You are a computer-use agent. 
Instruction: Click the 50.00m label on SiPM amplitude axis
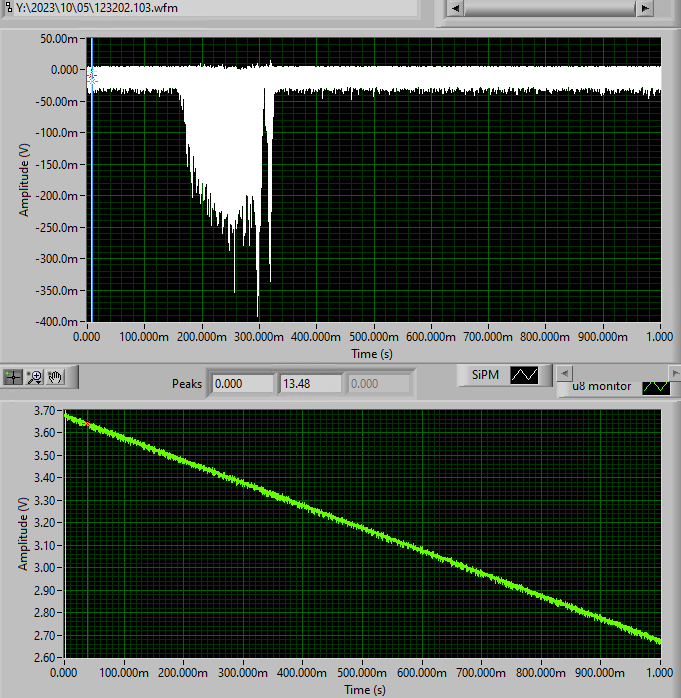pyautogui.click(x=59, y=39)
